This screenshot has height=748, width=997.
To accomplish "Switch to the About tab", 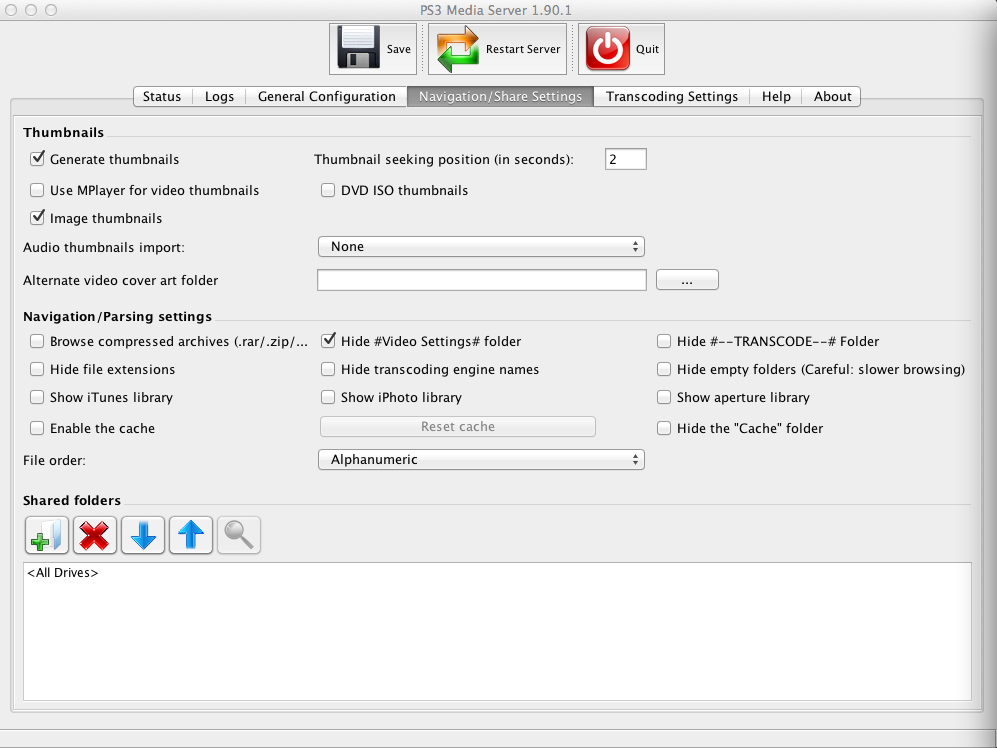I will [x=832, y=97].
